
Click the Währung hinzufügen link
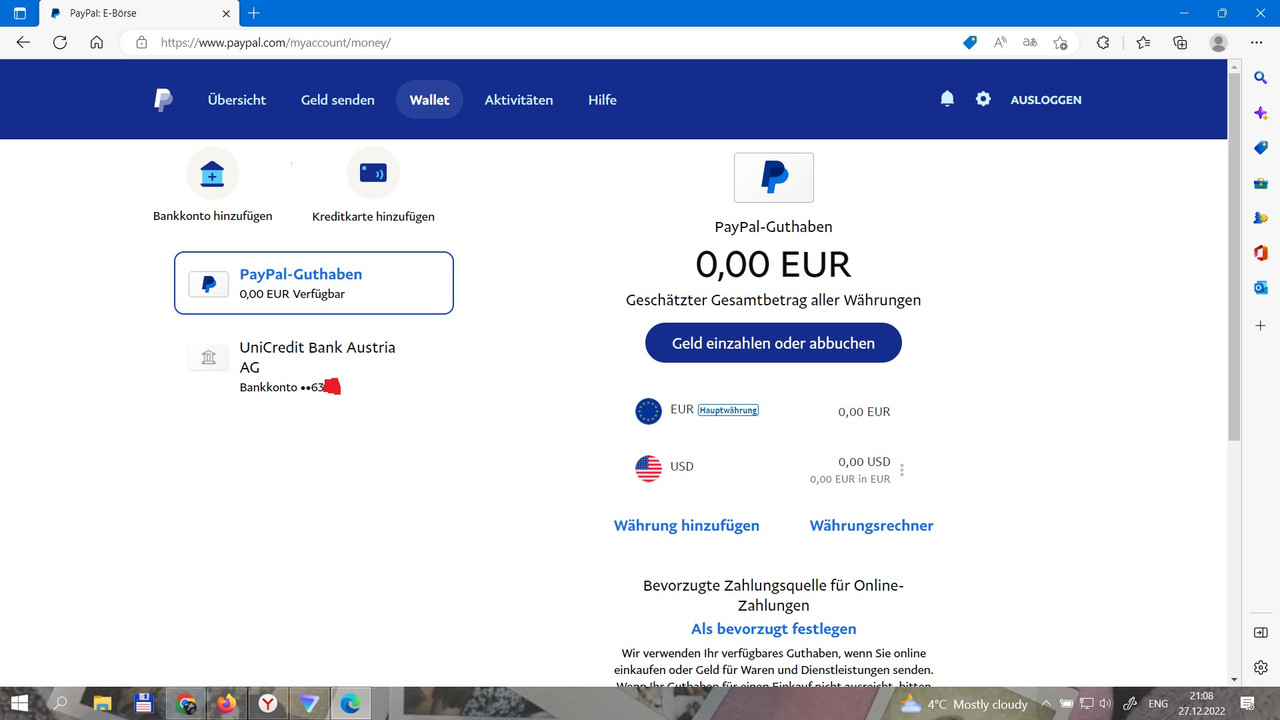(x=687, y=525)
